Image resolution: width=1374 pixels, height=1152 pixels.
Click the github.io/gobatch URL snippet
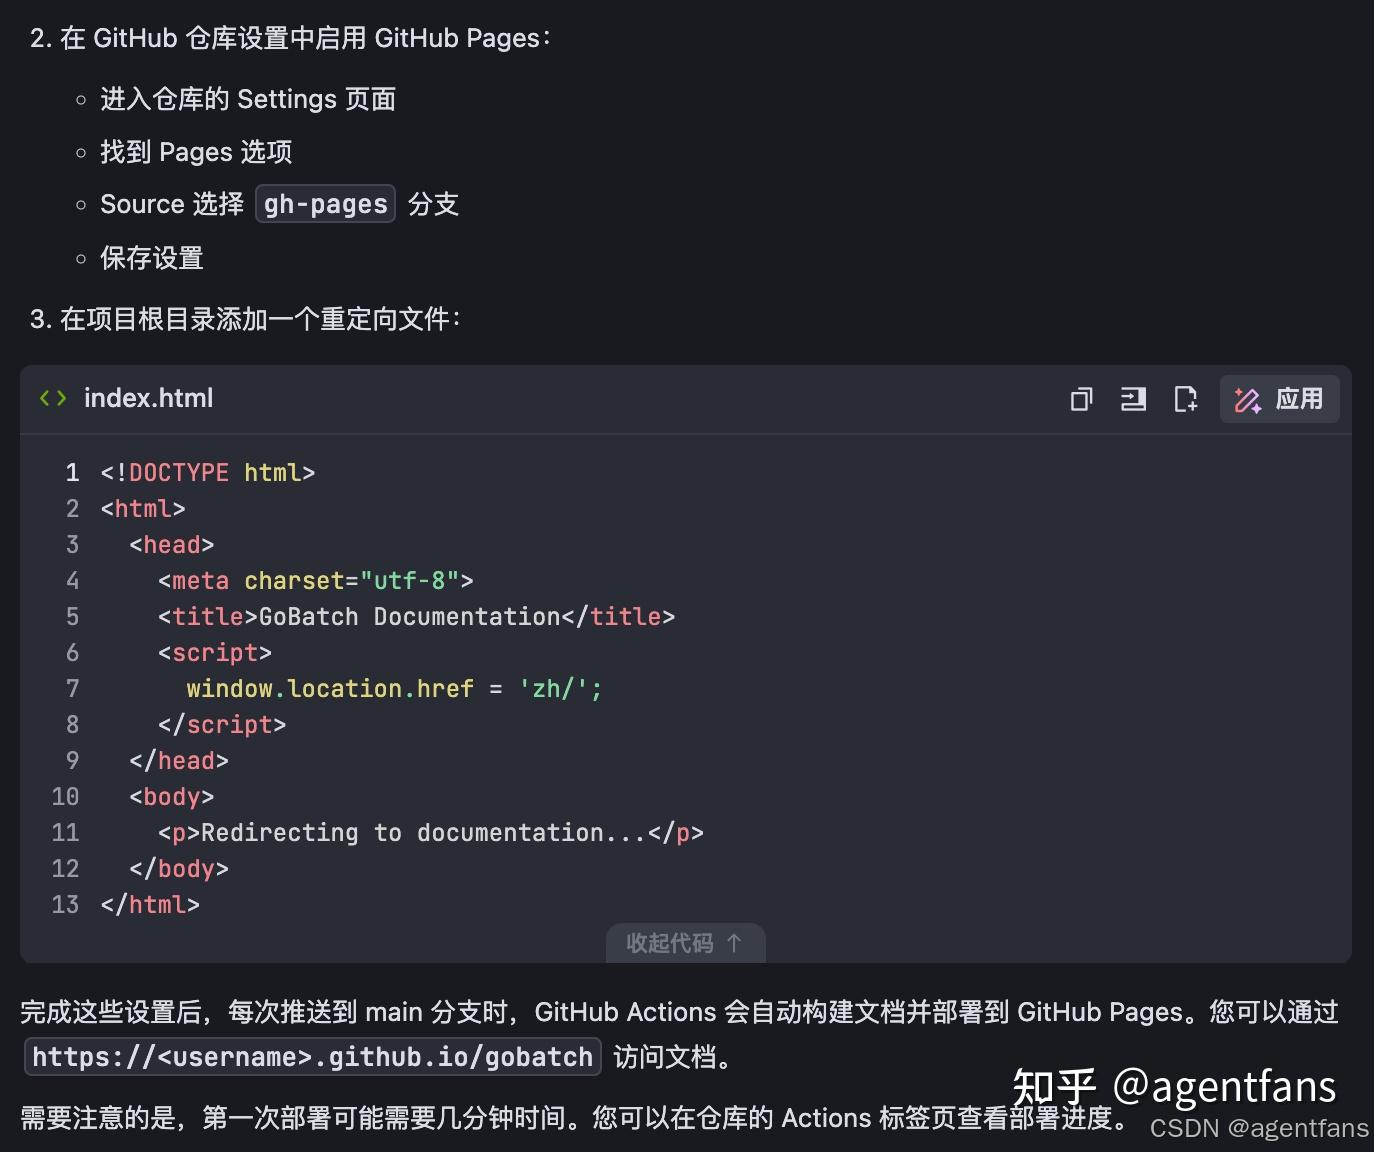point(311,1057)
